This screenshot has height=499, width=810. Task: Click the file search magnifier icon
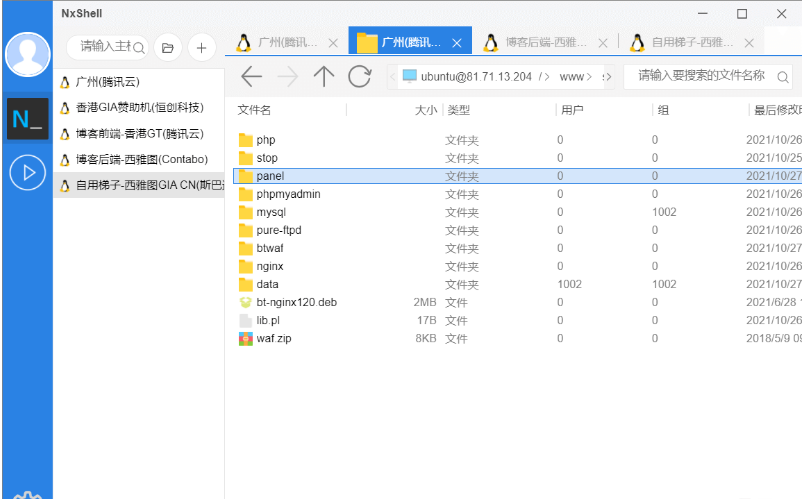[x=783, y=77]
